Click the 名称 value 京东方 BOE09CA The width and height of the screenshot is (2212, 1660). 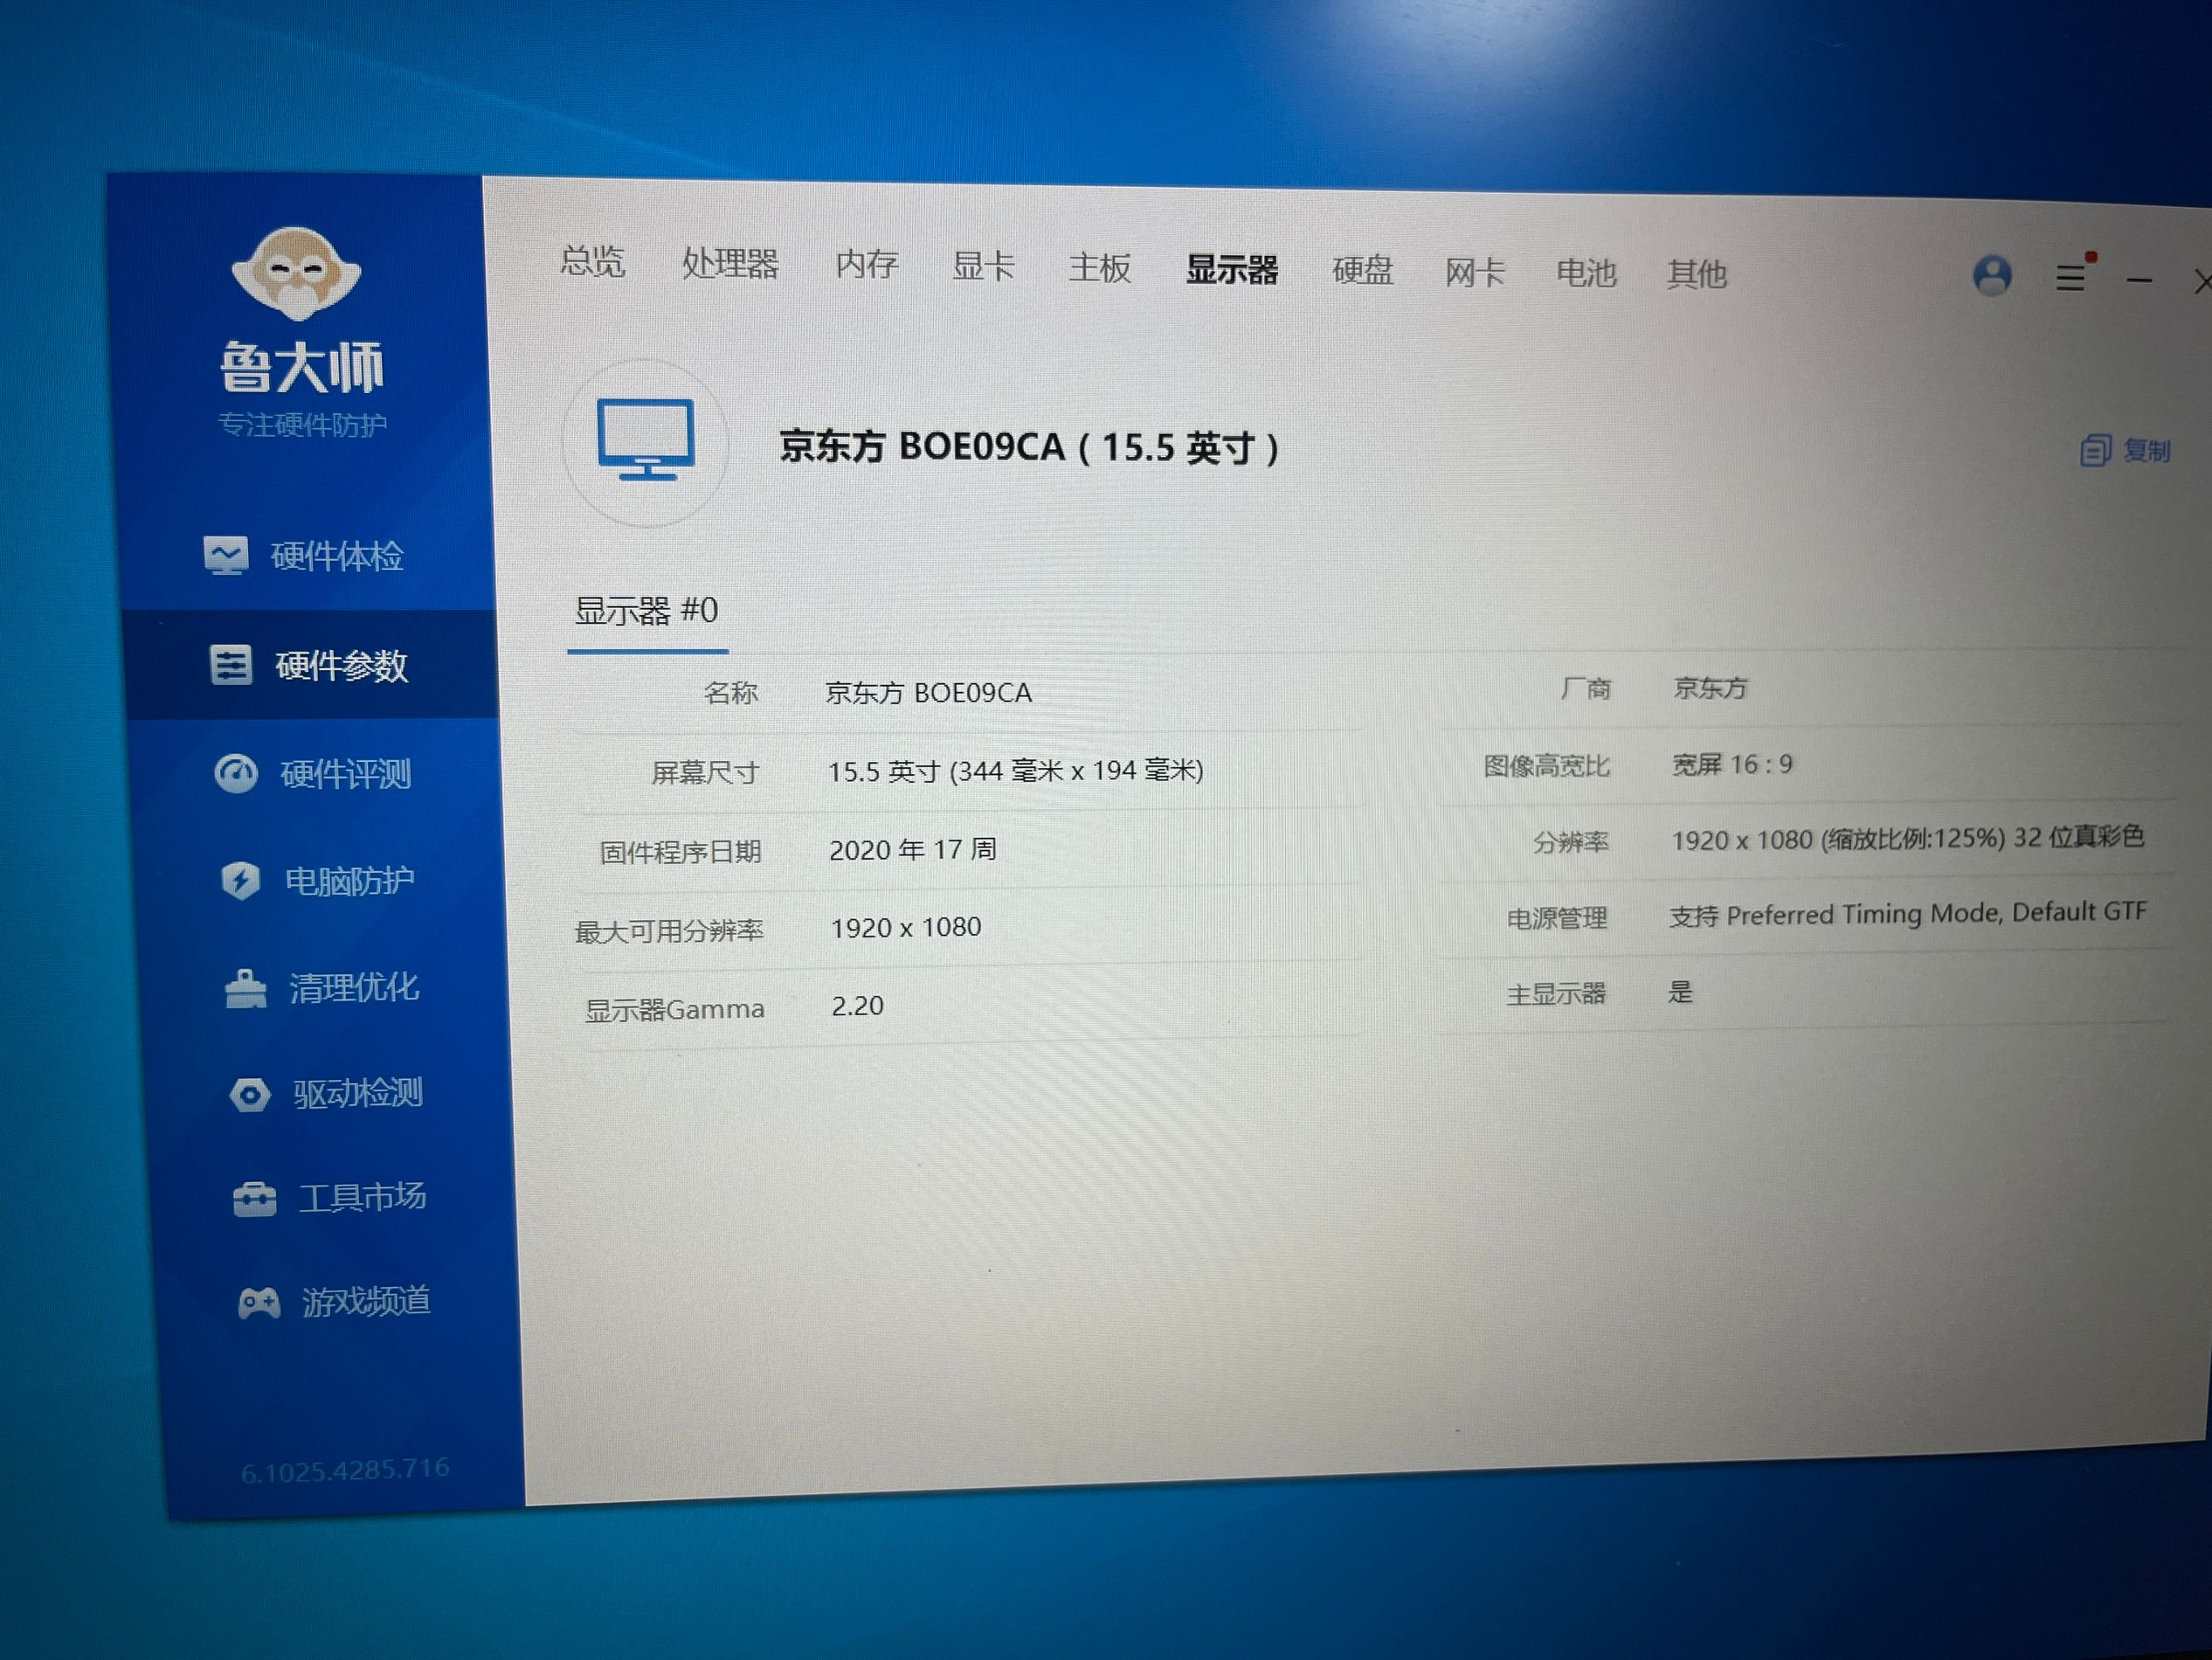tap(928, 693)
